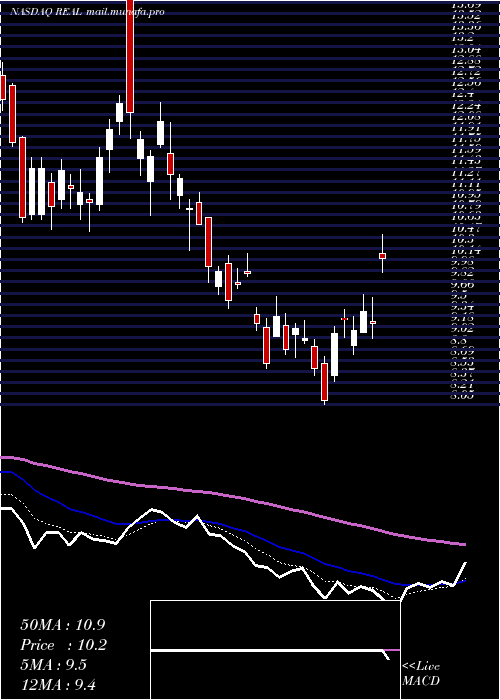This screenshot has width=500, height=700.
Task: Select the Price : 10.2 readout
Action: click(63, 645)
